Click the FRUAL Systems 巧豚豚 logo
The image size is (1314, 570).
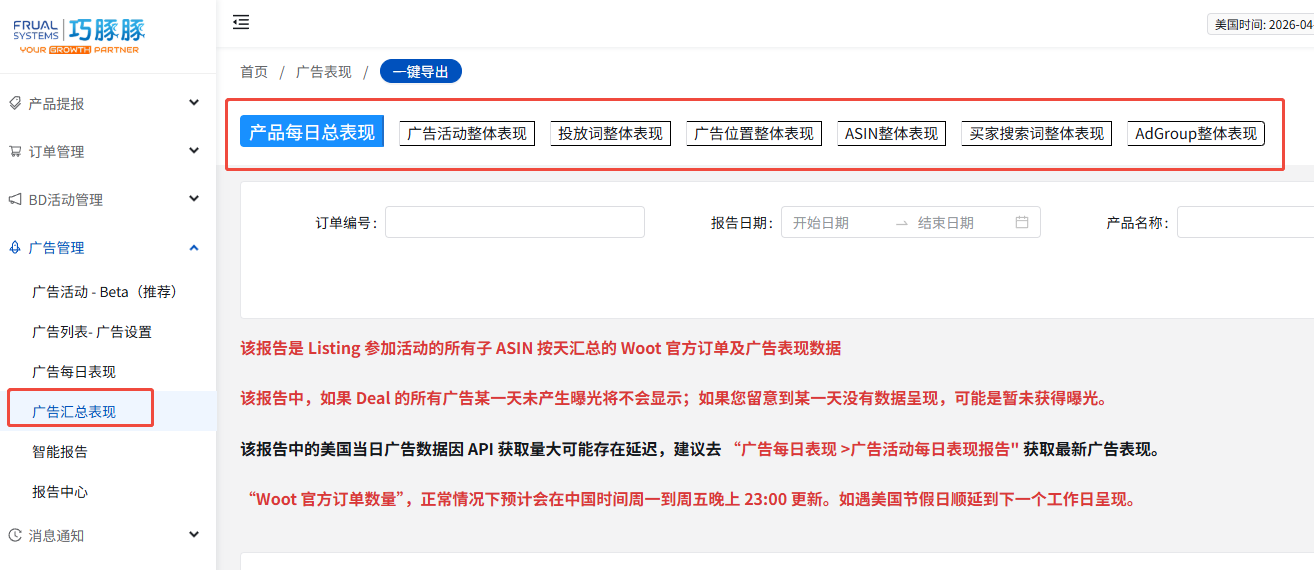[77, 35]
